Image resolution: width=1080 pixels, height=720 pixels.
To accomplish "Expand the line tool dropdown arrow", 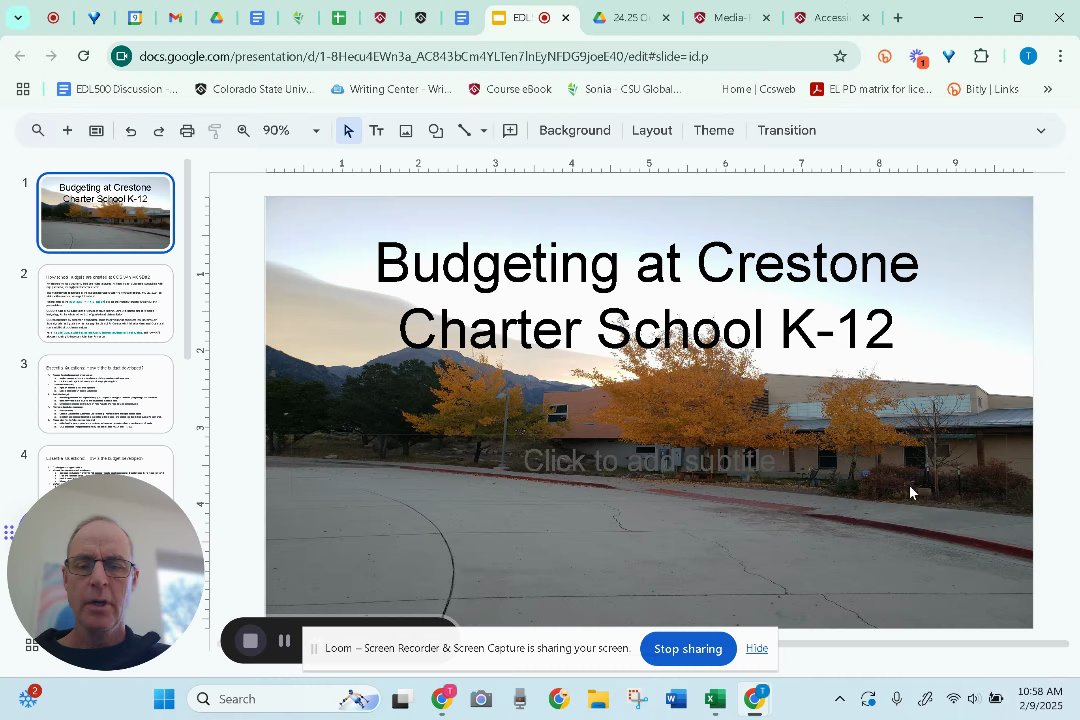I will click(484, 131).
